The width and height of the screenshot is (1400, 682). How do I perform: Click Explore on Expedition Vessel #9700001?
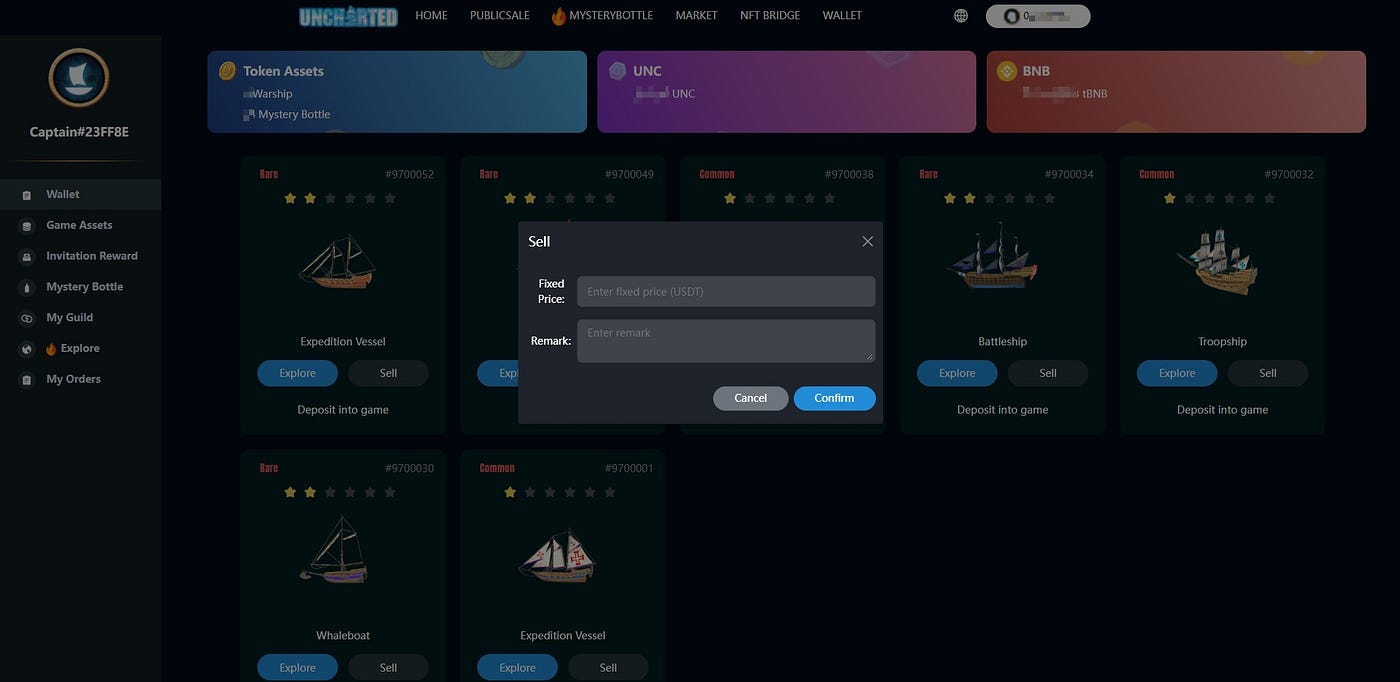click(517, 667)
